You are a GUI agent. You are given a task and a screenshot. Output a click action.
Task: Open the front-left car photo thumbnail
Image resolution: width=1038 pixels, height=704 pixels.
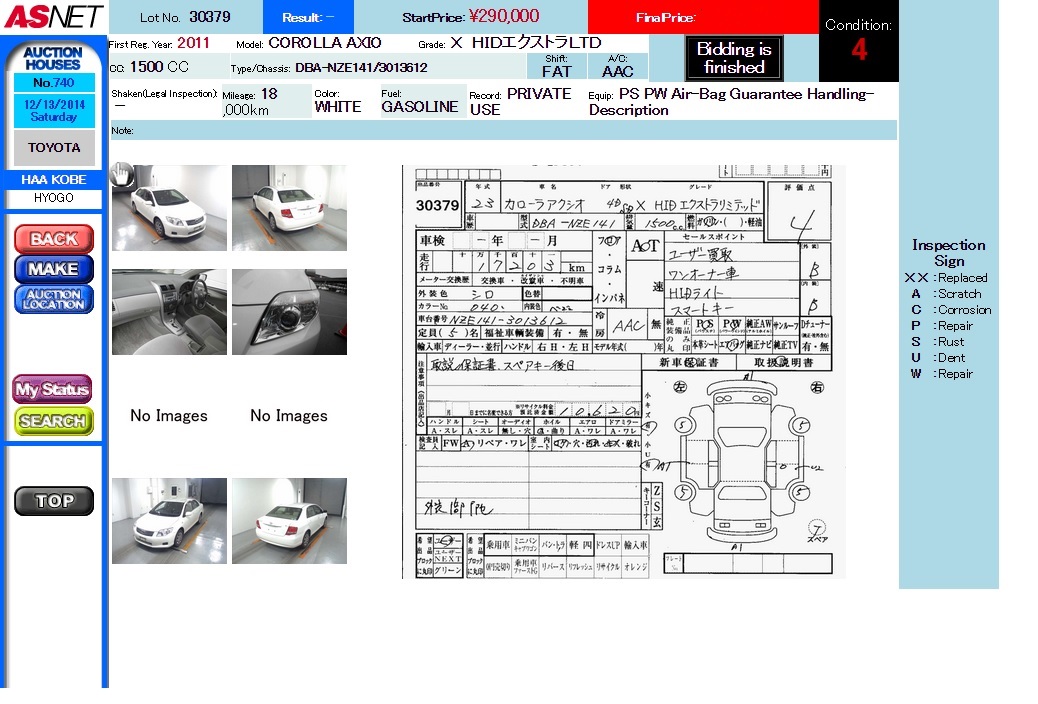click(x=169, y=207)
